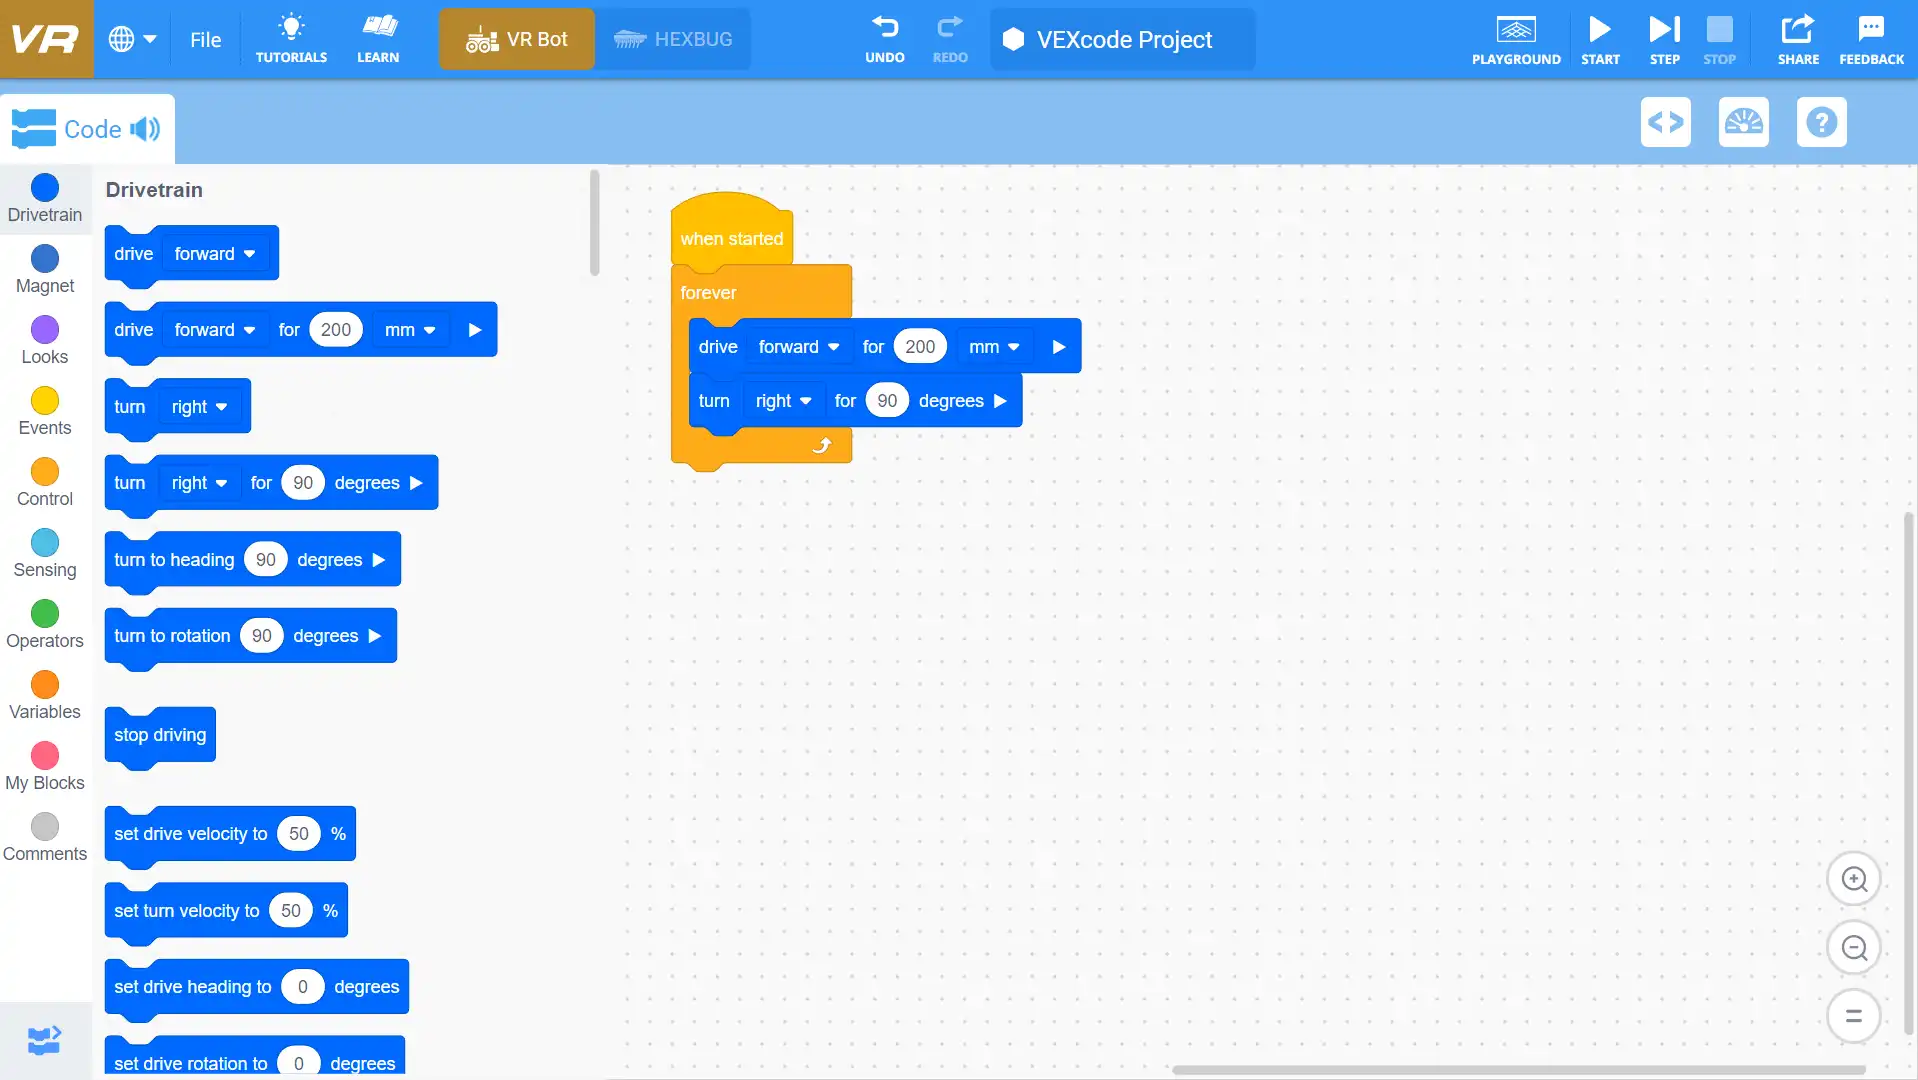Select the Sensing block category
Screen dimensions: 1918x1080
(43, 553)
